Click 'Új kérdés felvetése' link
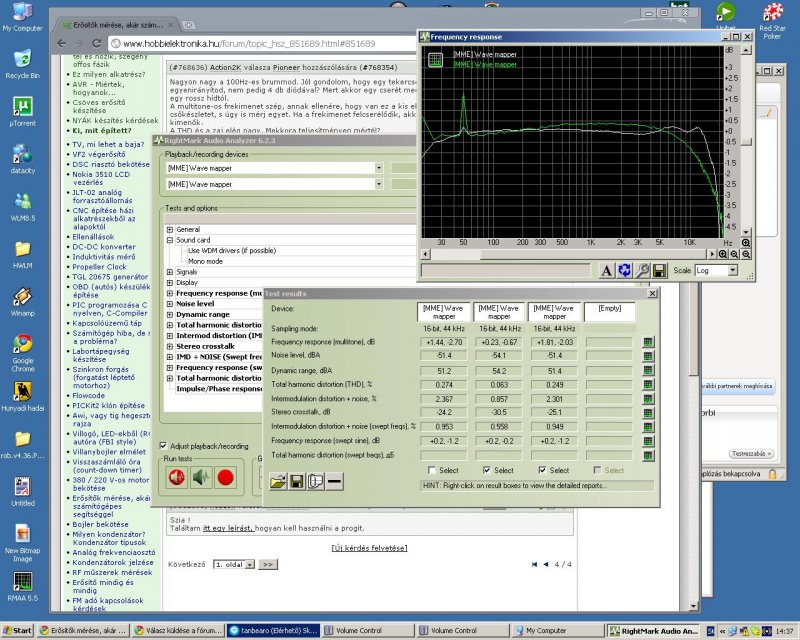Screen dimensions: 800x640 [369, 548]
